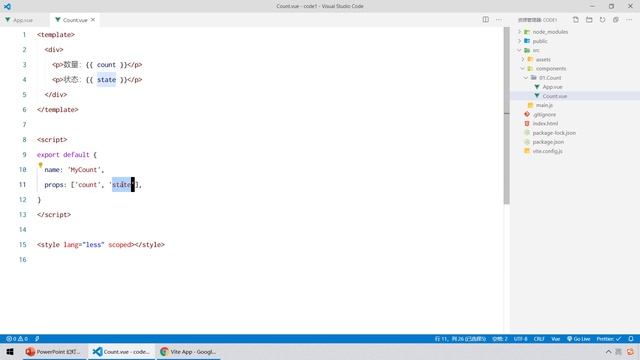Image resolution: width=640 pixels, height=360 pixels.
Task: Change indentation spaces setting in status bar
Action: coord(500,339)
